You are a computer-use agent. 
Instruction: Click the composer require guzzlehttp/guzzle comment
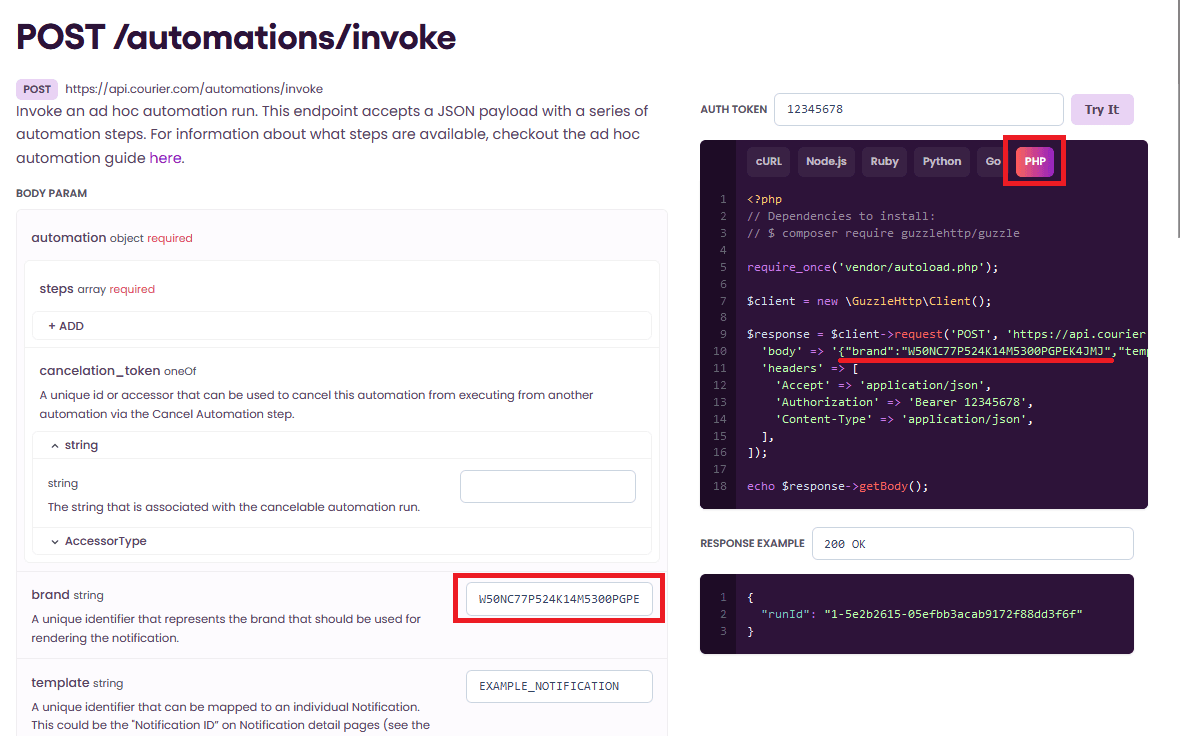(x=883, y=233)
